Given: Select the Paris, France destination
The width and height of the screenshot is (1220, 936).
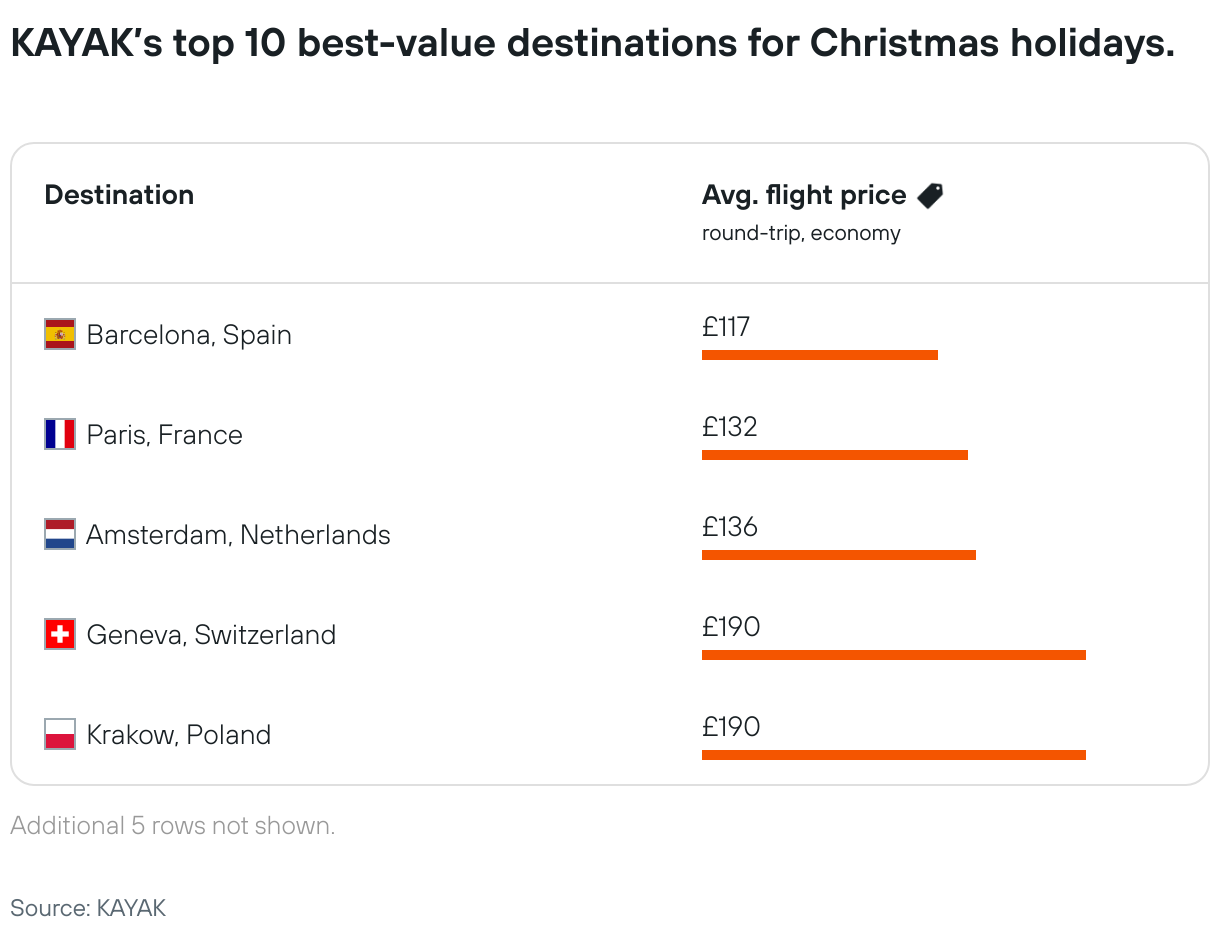Looking at the screenshot, I should (x=165, y=434).
